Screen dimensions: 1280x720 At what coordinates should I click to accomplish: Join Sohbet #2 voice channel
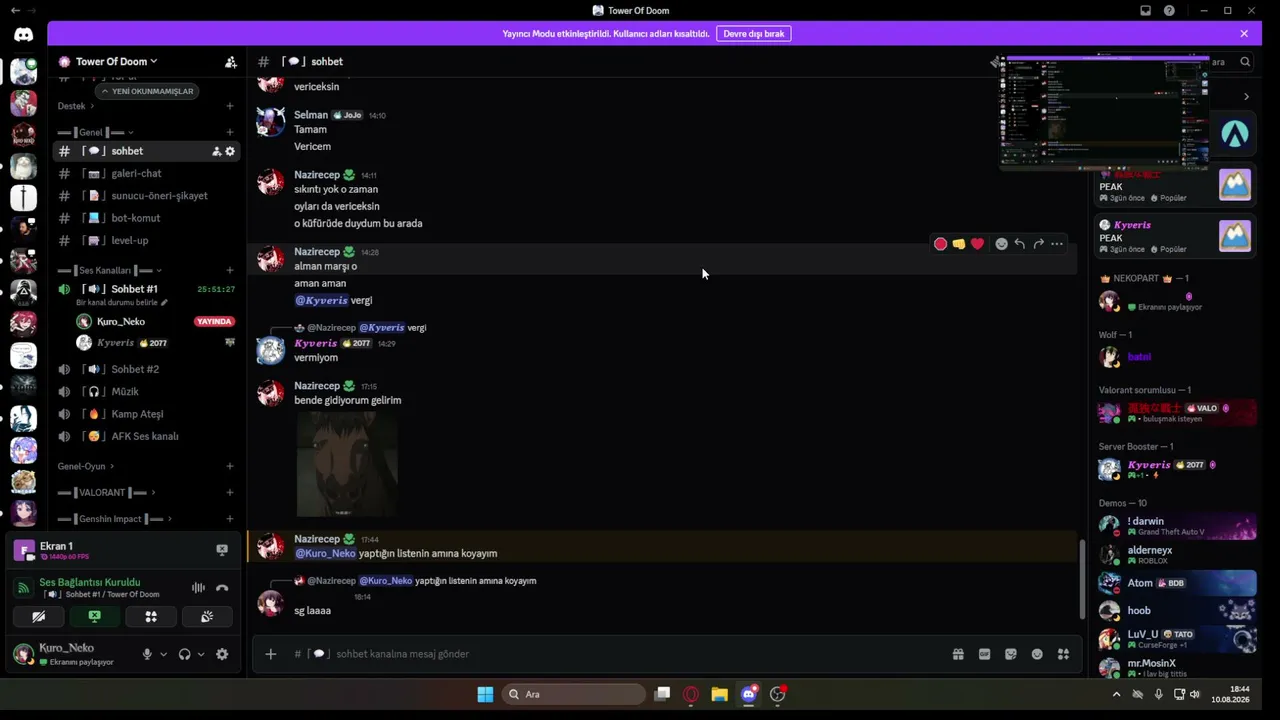pyautogui.click(x=146, y=369)
